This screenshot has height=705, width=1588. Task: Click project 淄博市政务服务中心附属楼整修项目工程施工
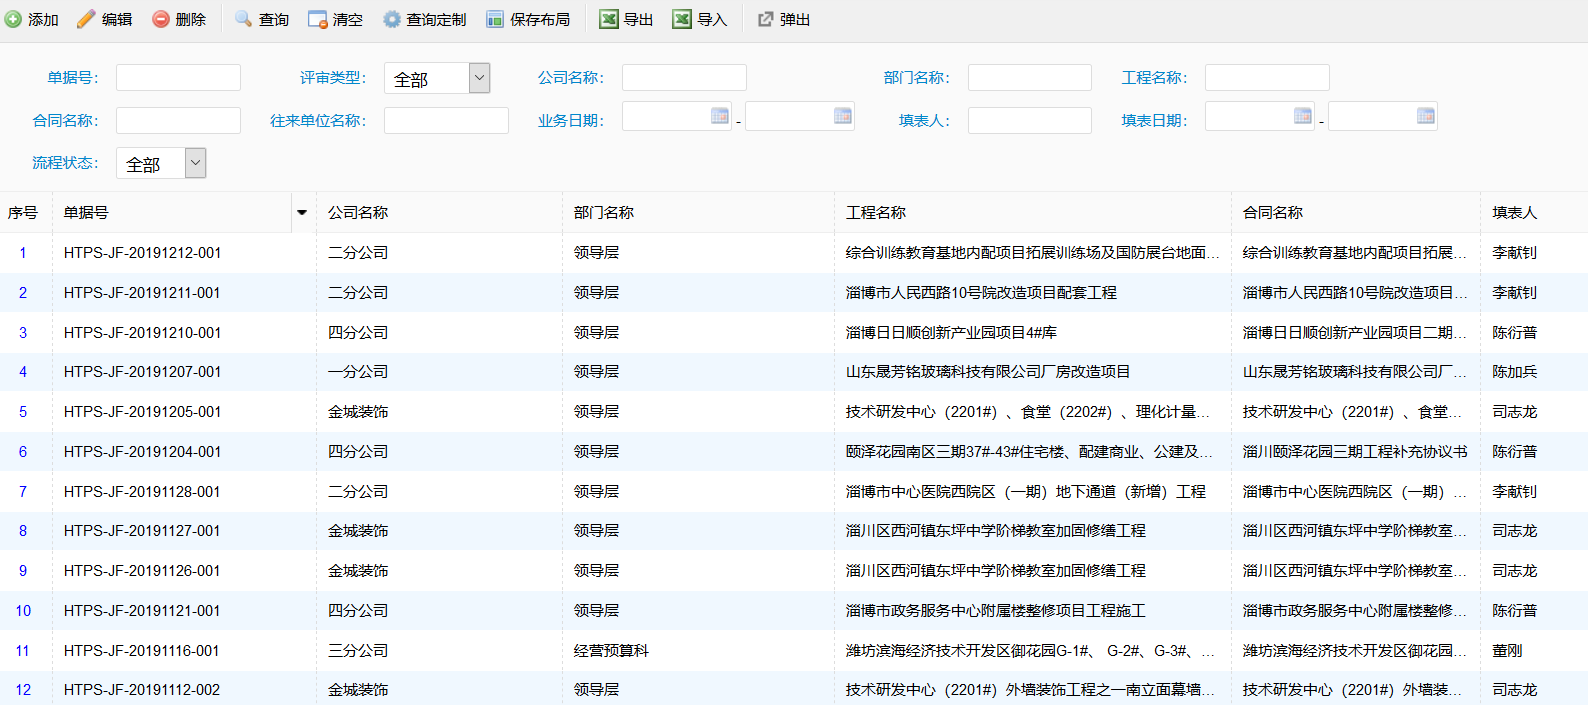pyautogui.click(x=996, y=611)
